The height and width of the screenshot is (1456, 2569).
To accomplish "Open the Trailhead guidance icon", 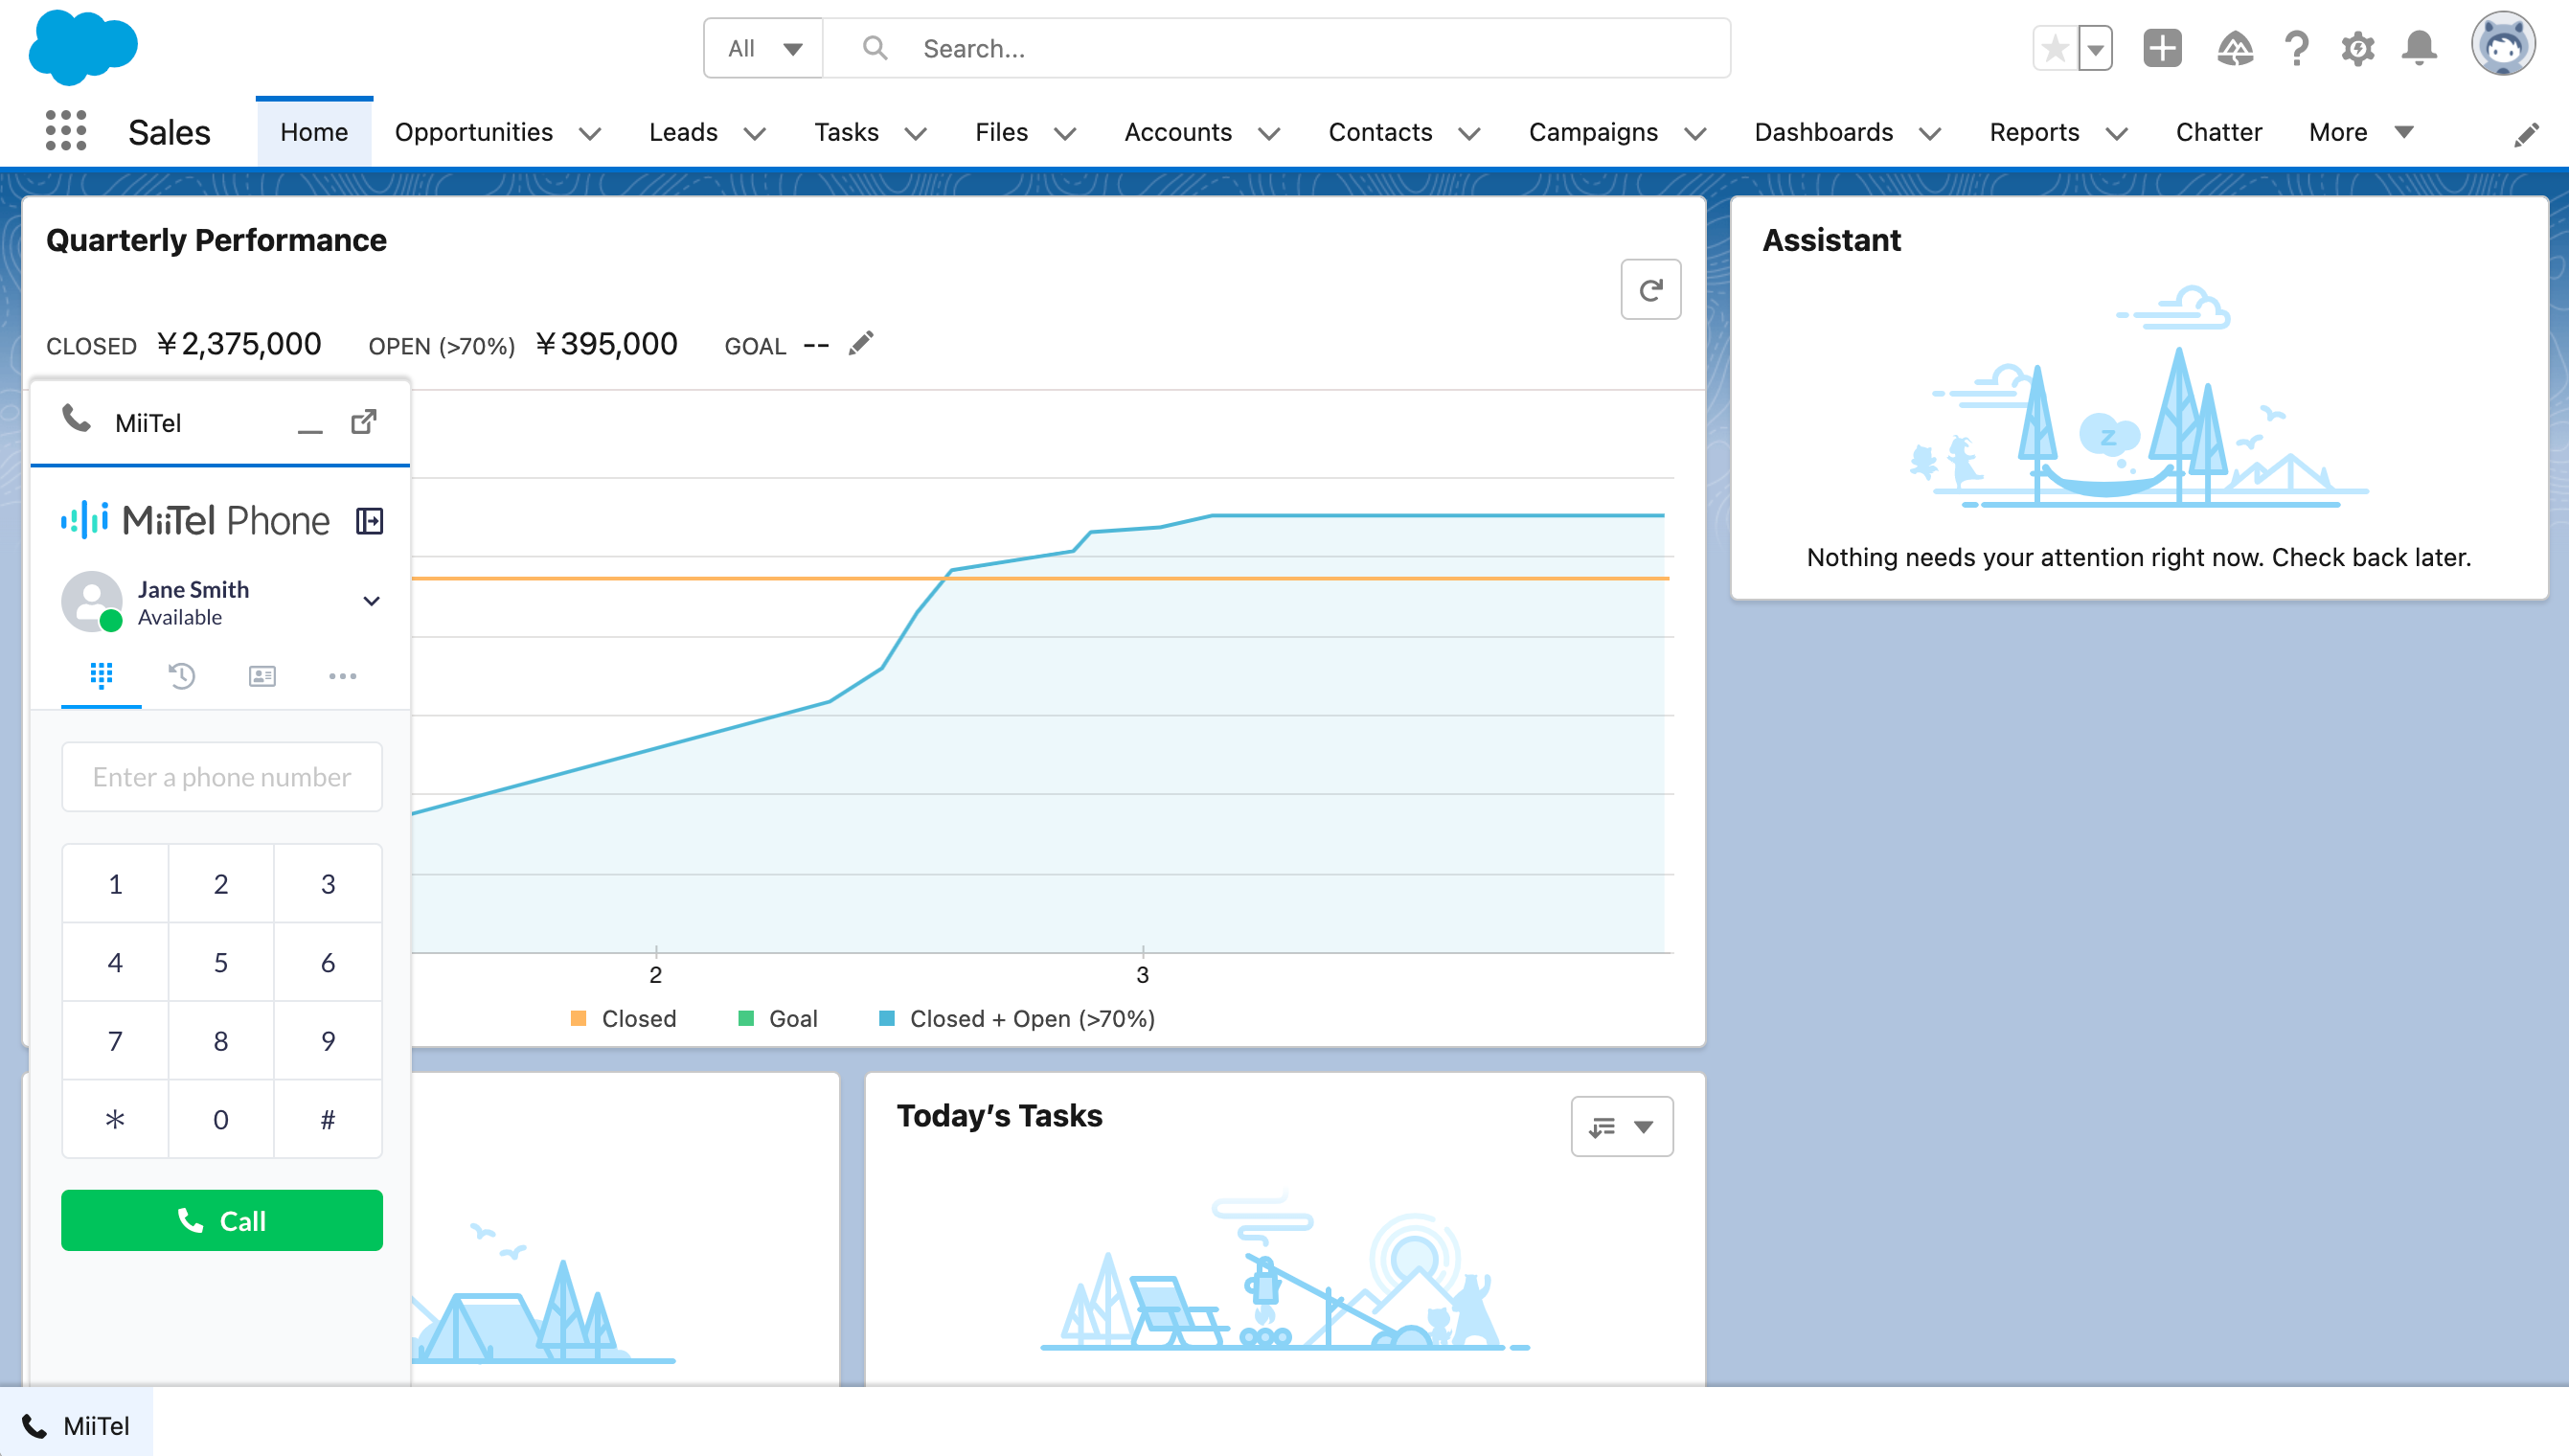I will [x=2235, y=48].
